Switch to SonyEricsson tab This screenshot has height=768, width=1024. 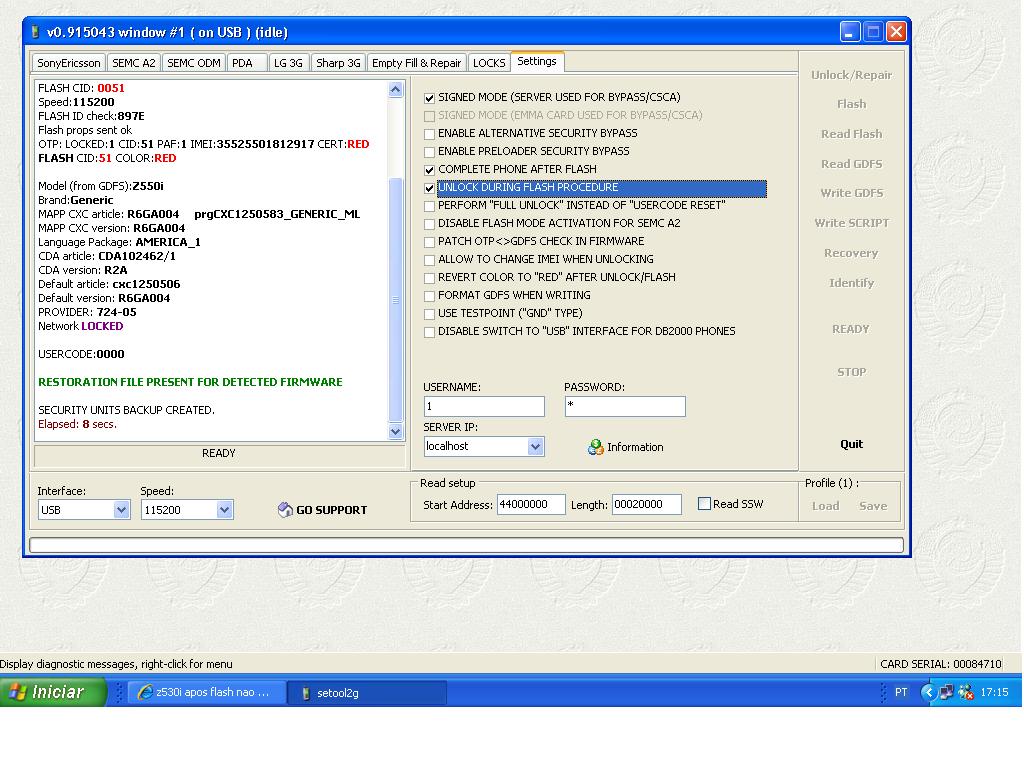click(69, 63)
